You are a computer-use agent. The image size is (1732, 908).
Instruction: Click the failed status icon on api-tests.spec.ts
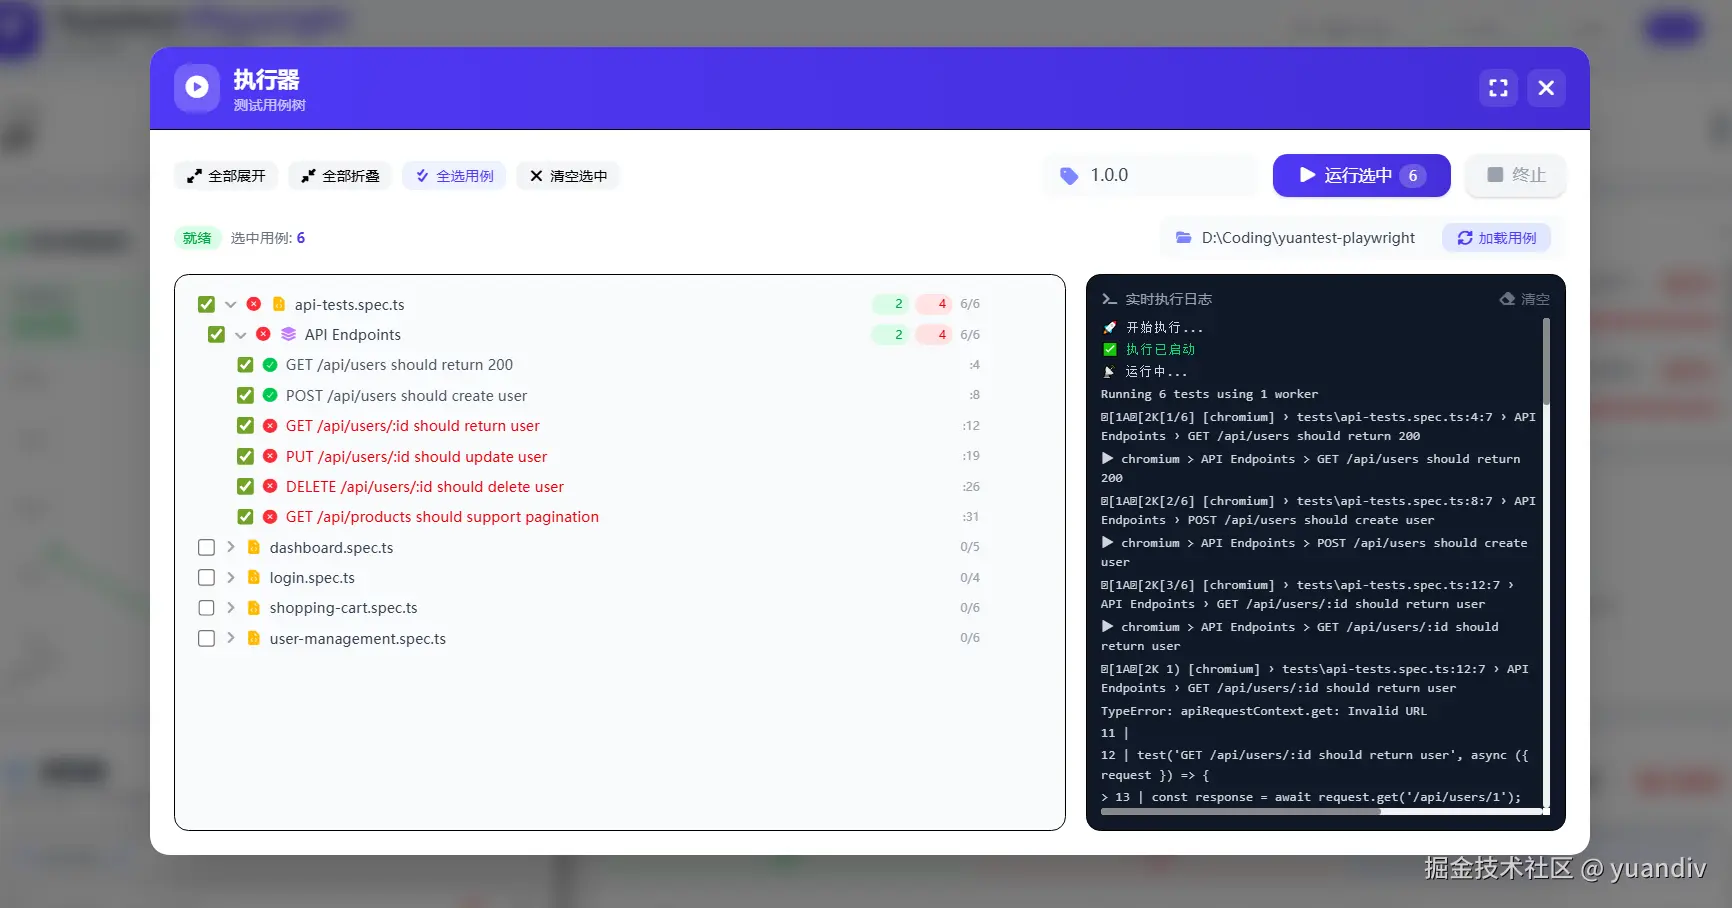tap(254, 304)
